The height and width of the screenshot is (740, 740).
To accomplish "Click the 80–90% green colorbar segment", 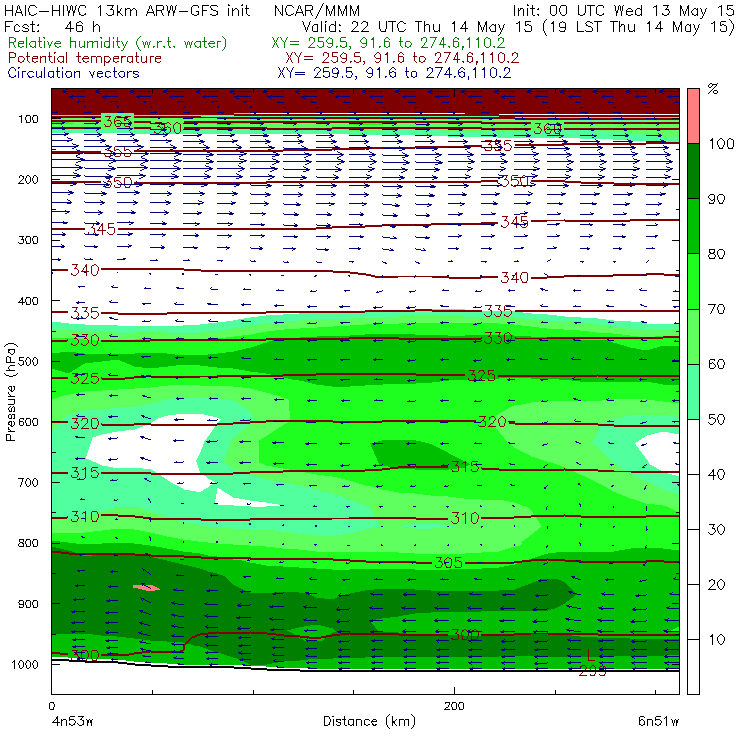I will pyautogui.click(x=693, y=226).
